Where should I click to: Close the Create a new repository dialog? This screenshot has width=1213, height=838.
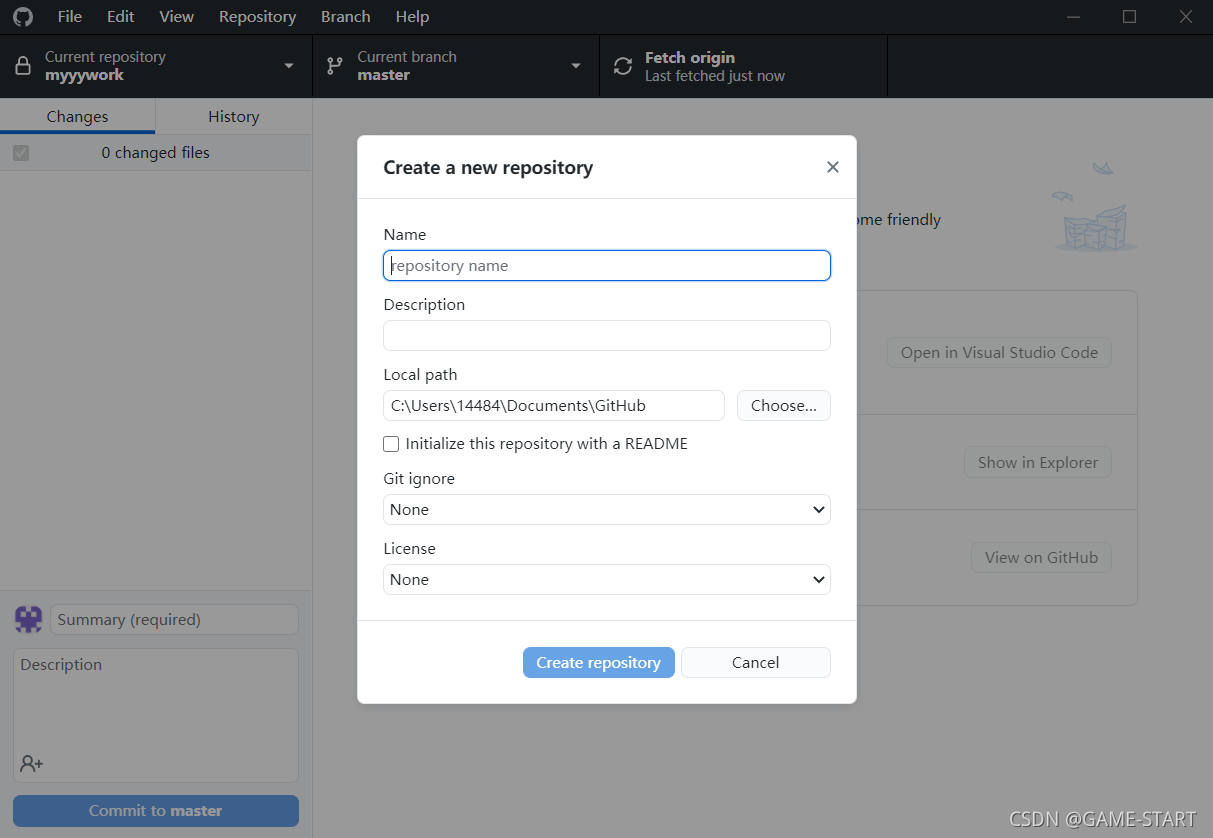pyautogui.click(x=832, y=167)
